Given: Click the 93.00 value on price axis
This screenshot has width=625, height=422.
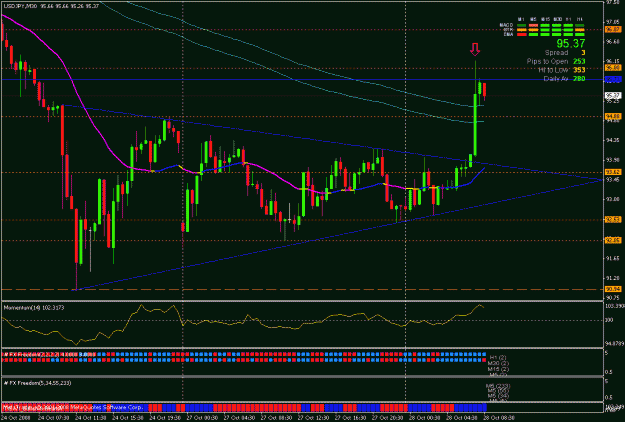Looking at the screenshot, I should pyautogui.click(x=613, y=199).
